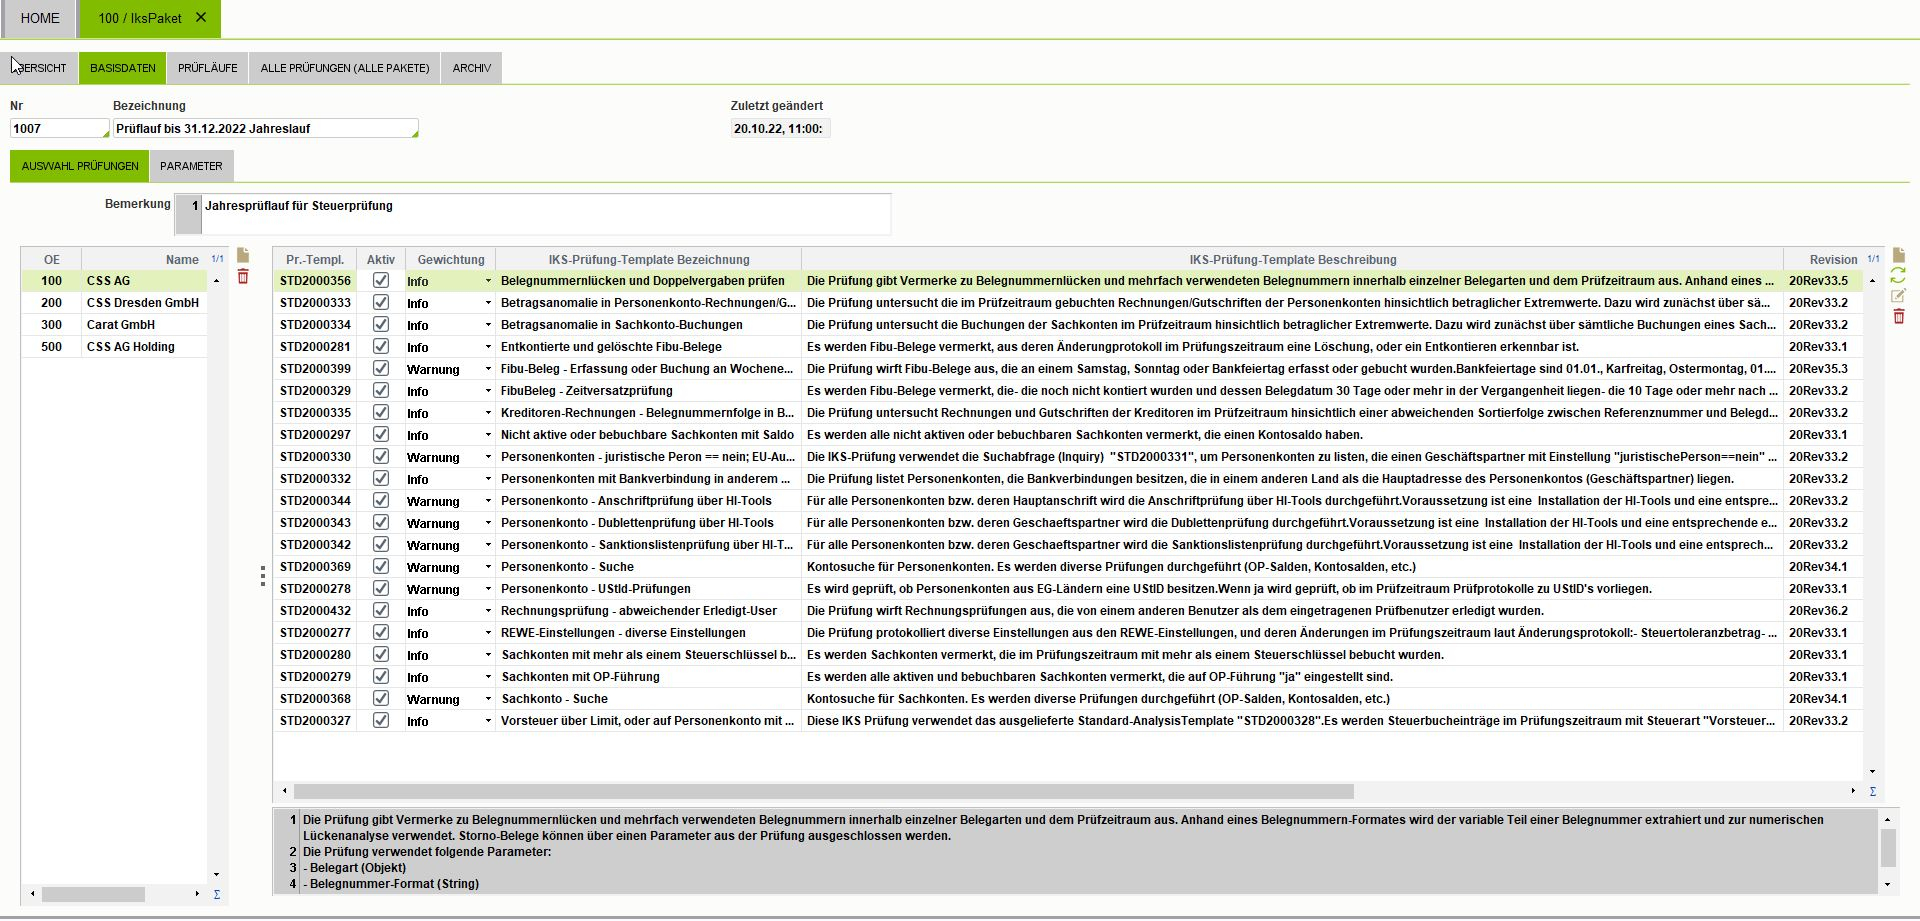The height and width of the screenshot is (921, 1920).
Task: Click the sum icon below the OE list
Action: [217, 894]
